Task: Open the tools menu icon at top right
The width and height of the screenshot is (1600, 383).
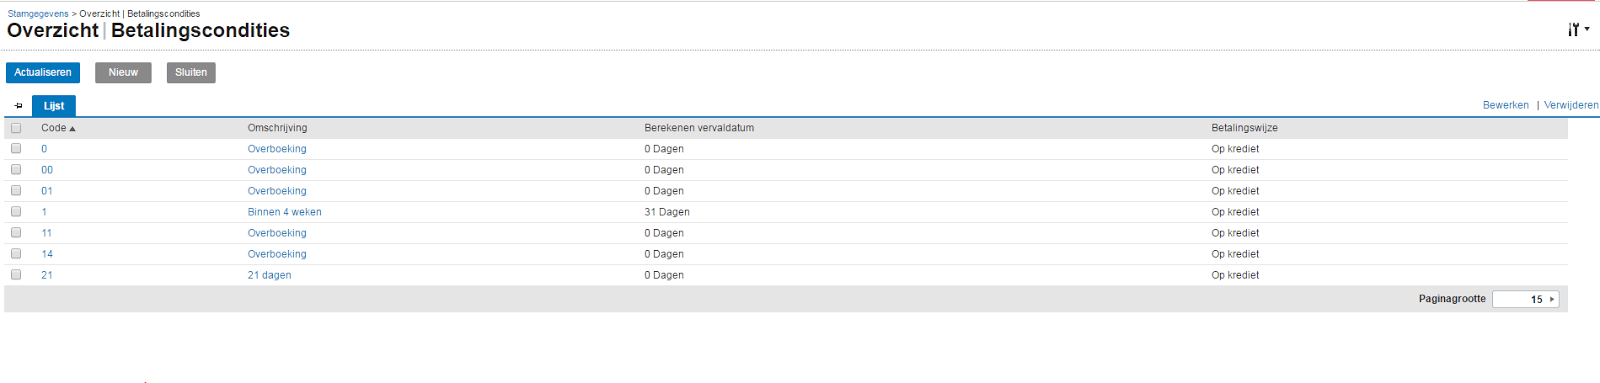Action: click(x=1578, y=30)
